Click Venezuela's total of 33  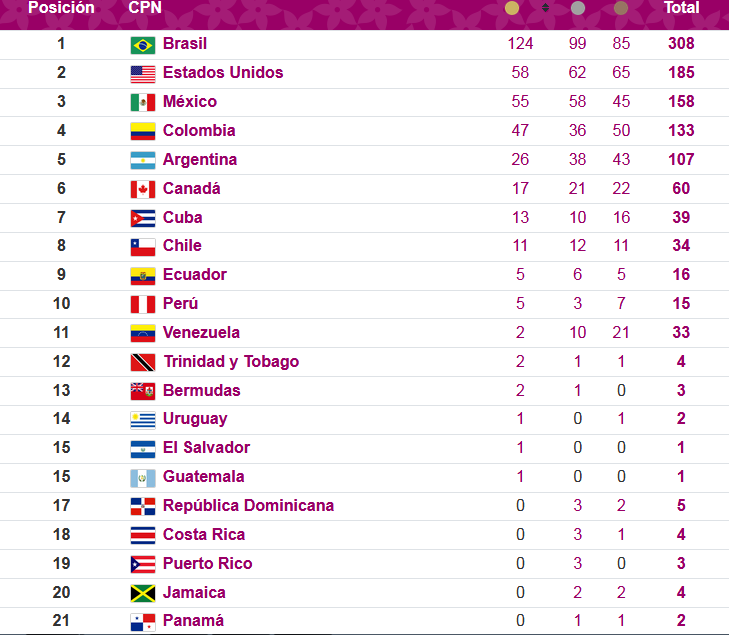pyautogui.click(x=681, y=332)
